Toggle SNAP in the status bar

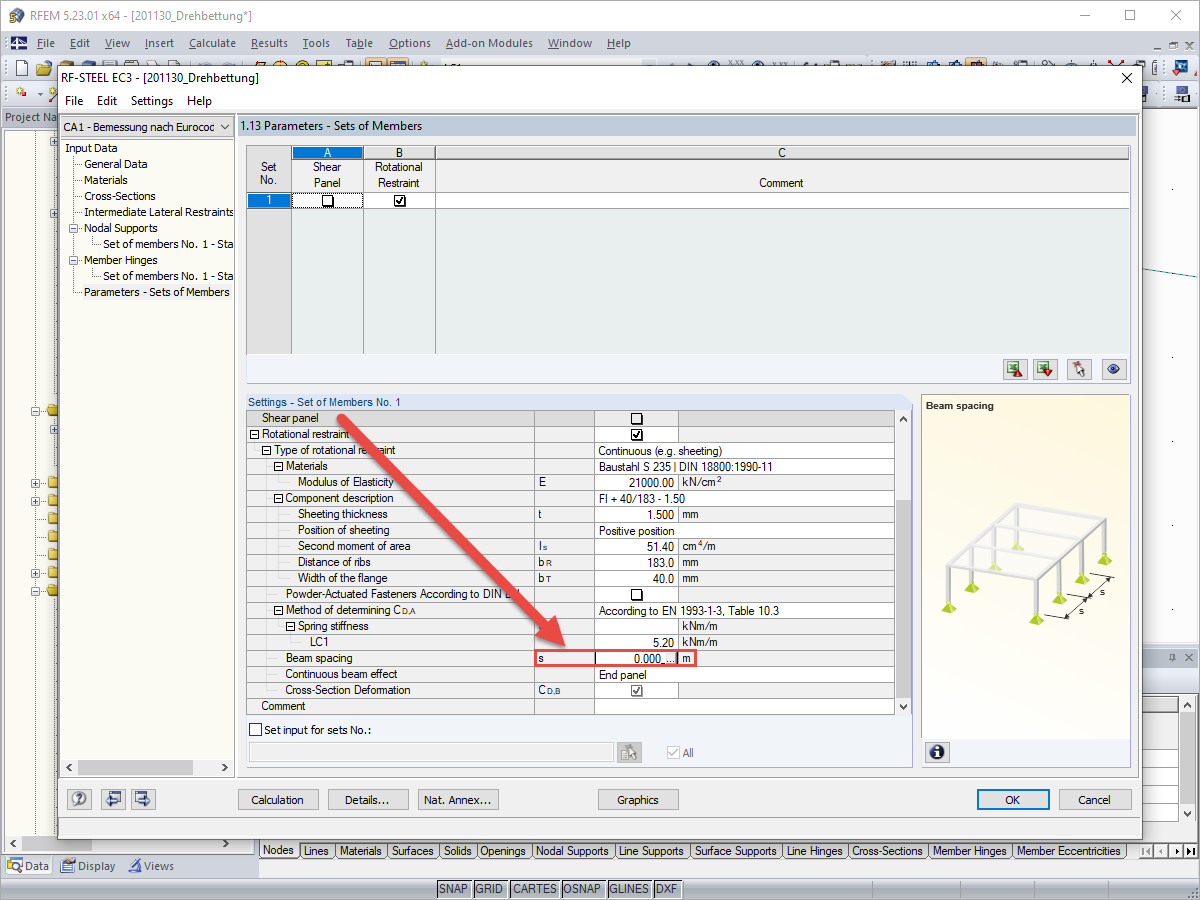point(455,889)
